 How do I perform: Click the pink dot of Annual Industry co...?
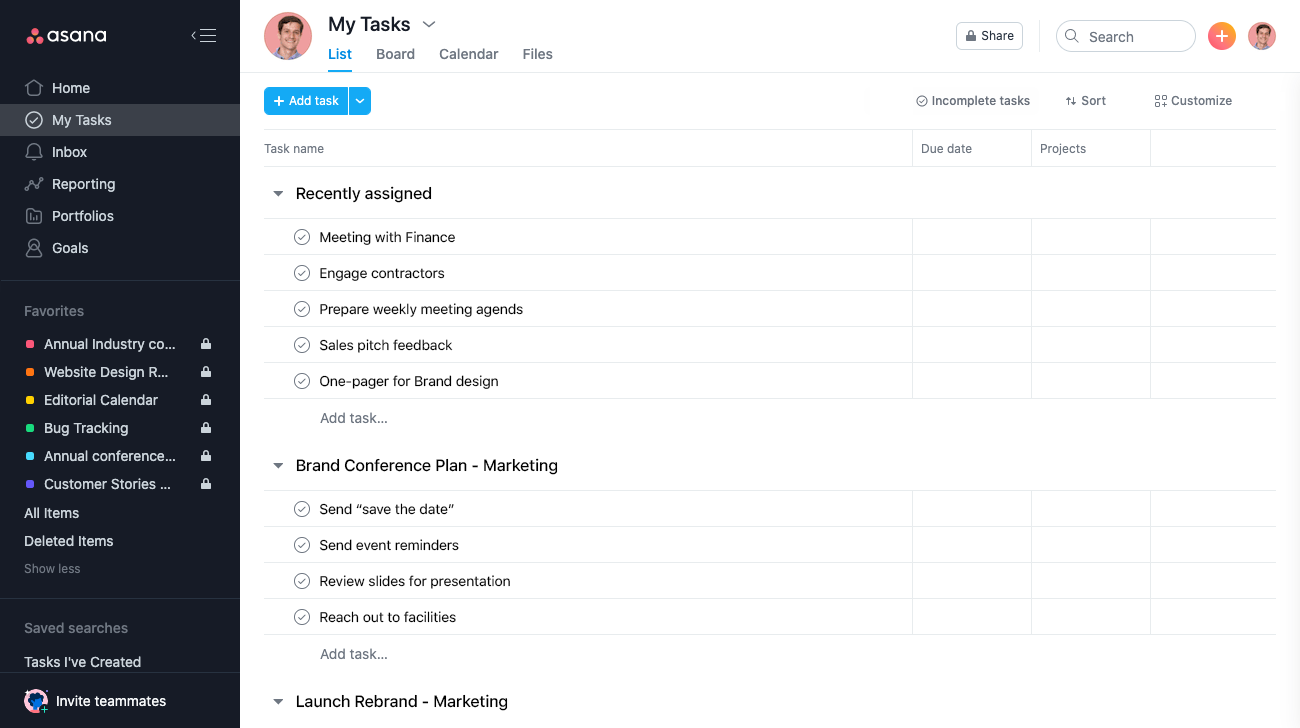coord(30,344)
